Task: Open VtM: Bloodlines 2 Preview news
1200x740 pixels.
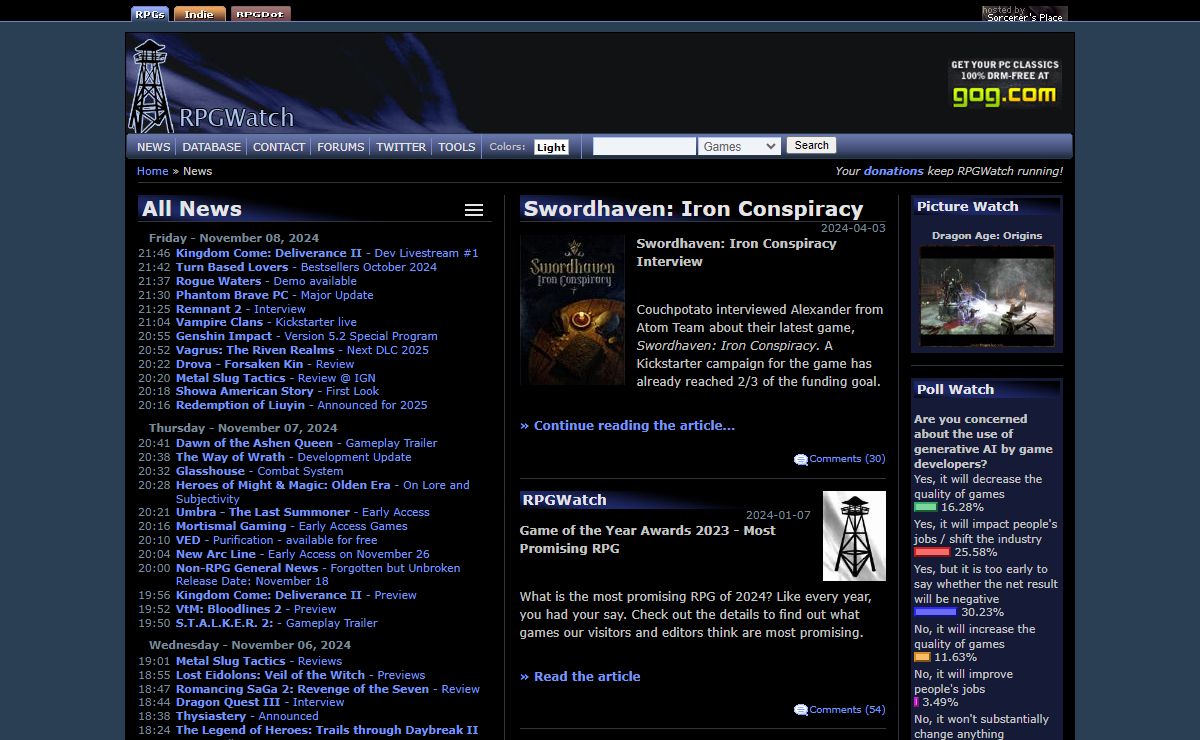Action: tap(256, 609)
